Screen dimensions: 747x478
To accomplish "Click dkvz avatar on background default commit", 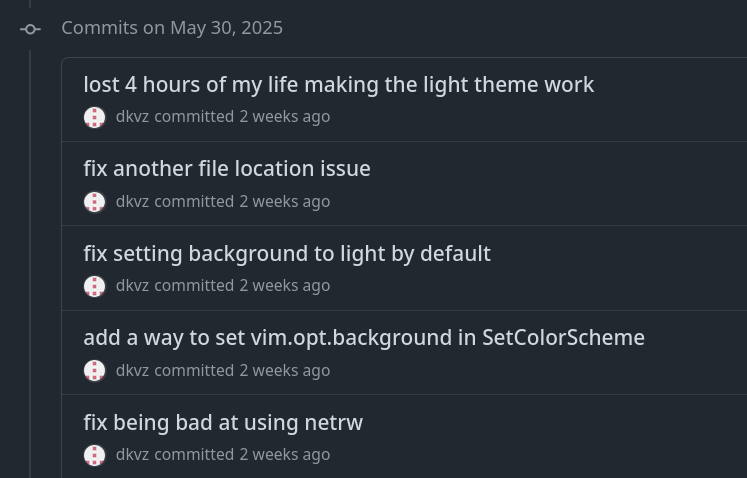I will (95, 286).
